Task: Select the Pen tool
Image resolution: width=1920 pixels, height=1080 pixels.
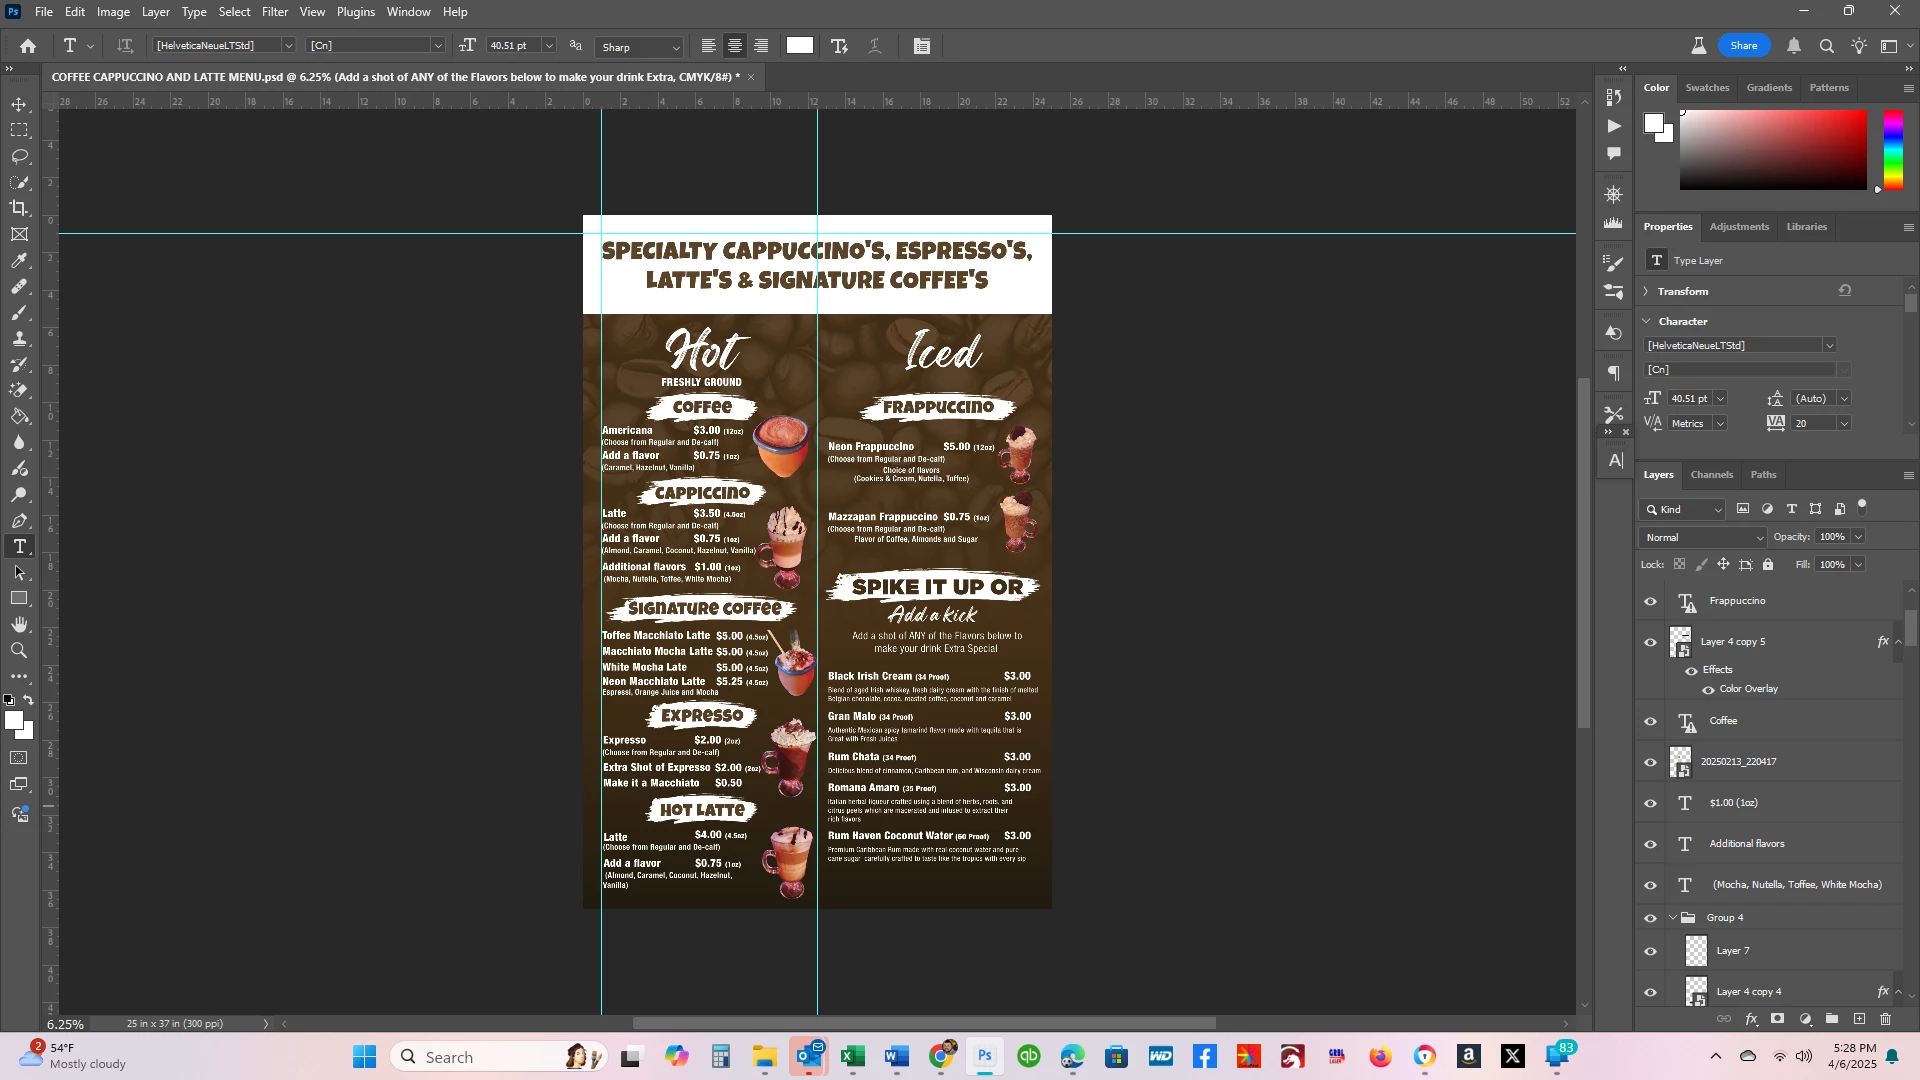Action: (x=19, y=521)
